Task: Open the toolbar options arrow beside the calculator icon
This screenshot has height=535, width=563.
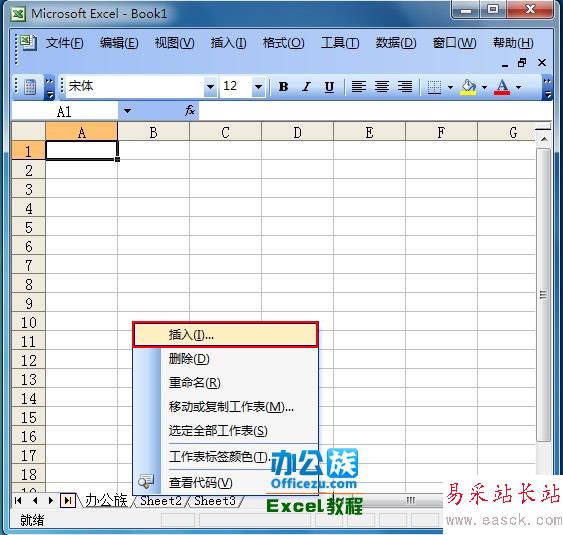Action: 50,88
